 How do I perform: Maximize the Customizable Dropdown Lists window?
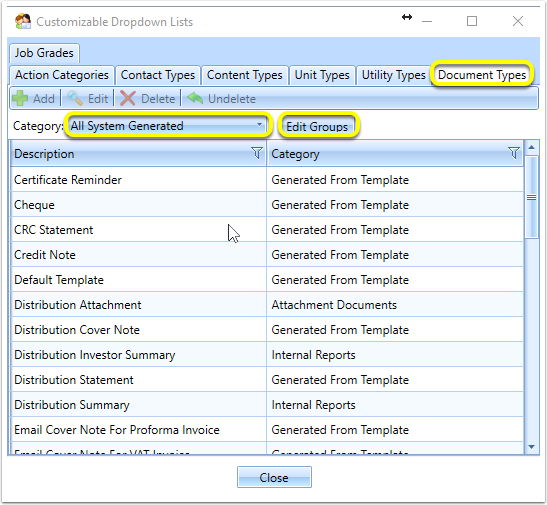pyautogui.click(x=472, y=21)
